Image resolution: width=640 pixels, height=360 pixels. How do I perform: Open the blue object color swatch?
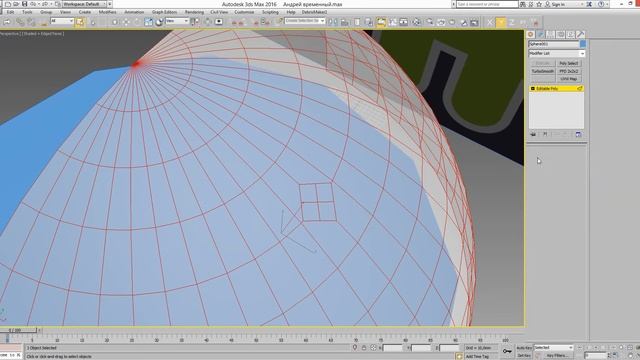pyautogui.click(x=582, y=44)
